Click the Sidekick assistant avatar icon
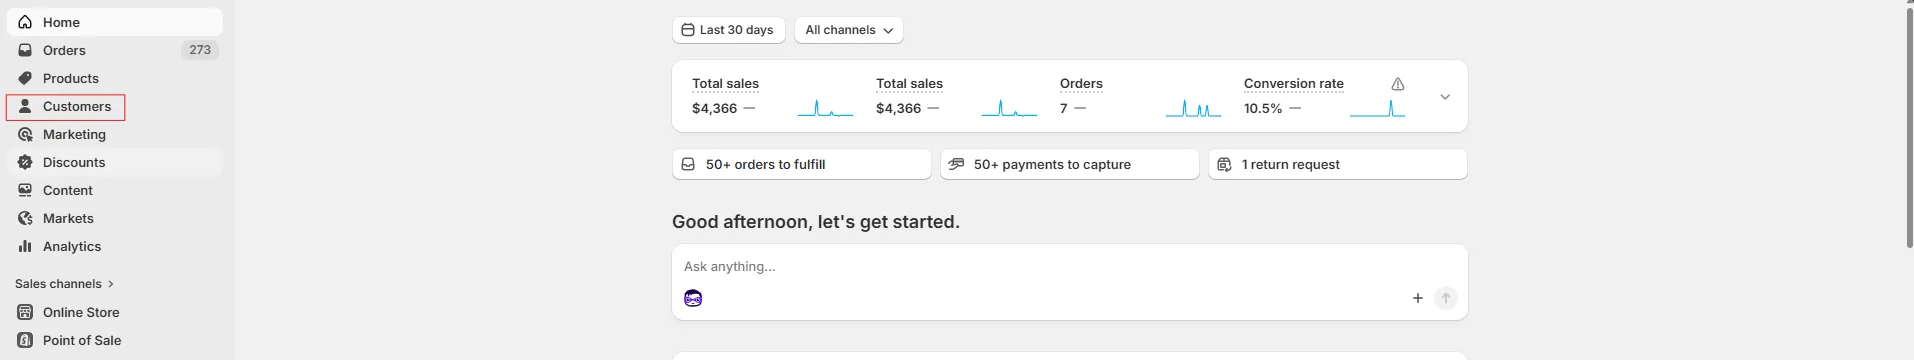The height and width of the screenshot is (360, 1914). [x=693, y=298]
